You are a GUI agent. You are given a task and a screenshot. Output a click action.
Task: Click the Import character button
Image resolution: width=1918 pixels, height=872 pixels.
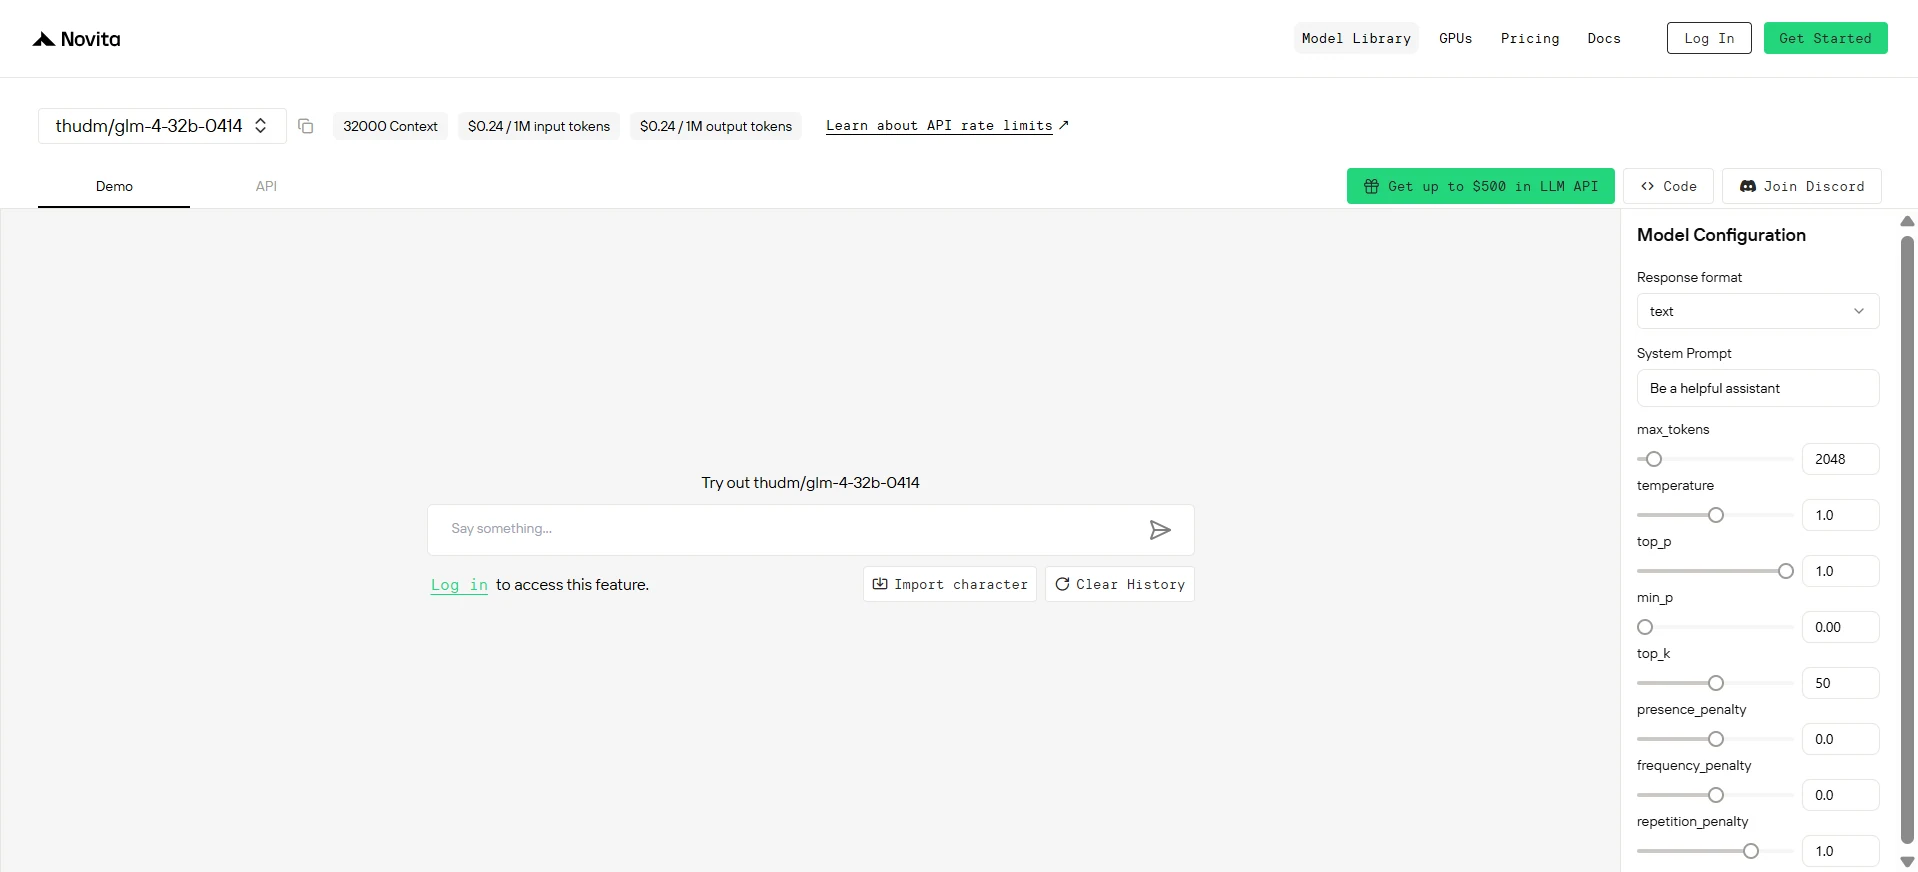point(950,584)
